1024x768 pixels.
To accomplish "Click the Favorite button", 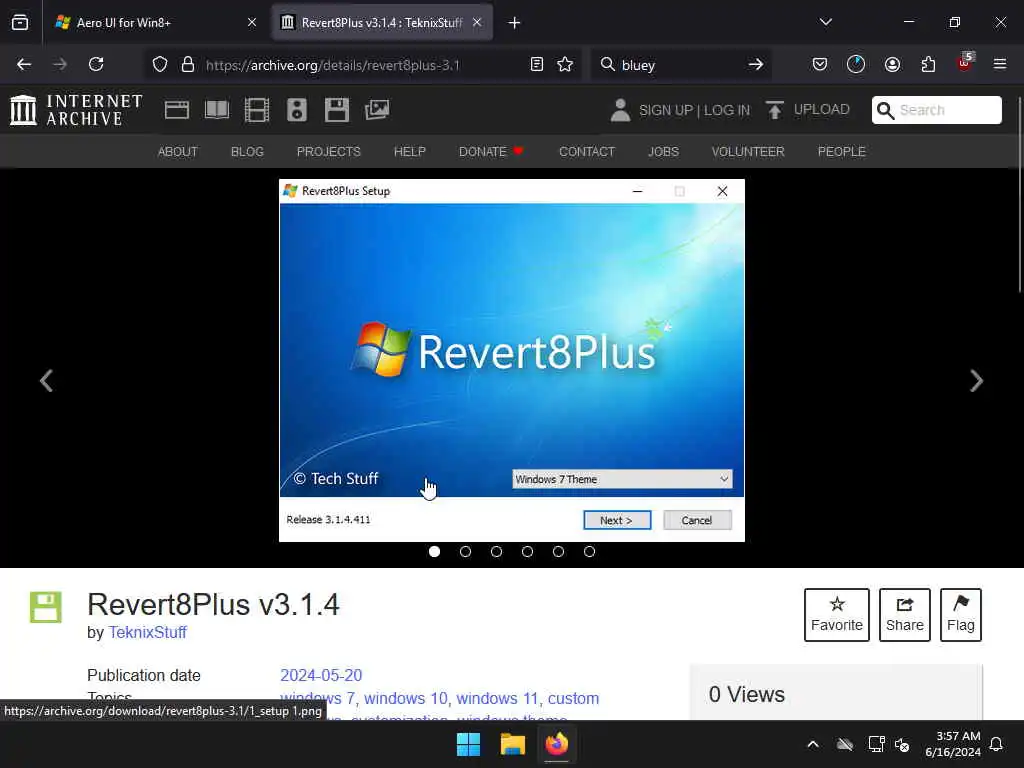I will [837, 615].
